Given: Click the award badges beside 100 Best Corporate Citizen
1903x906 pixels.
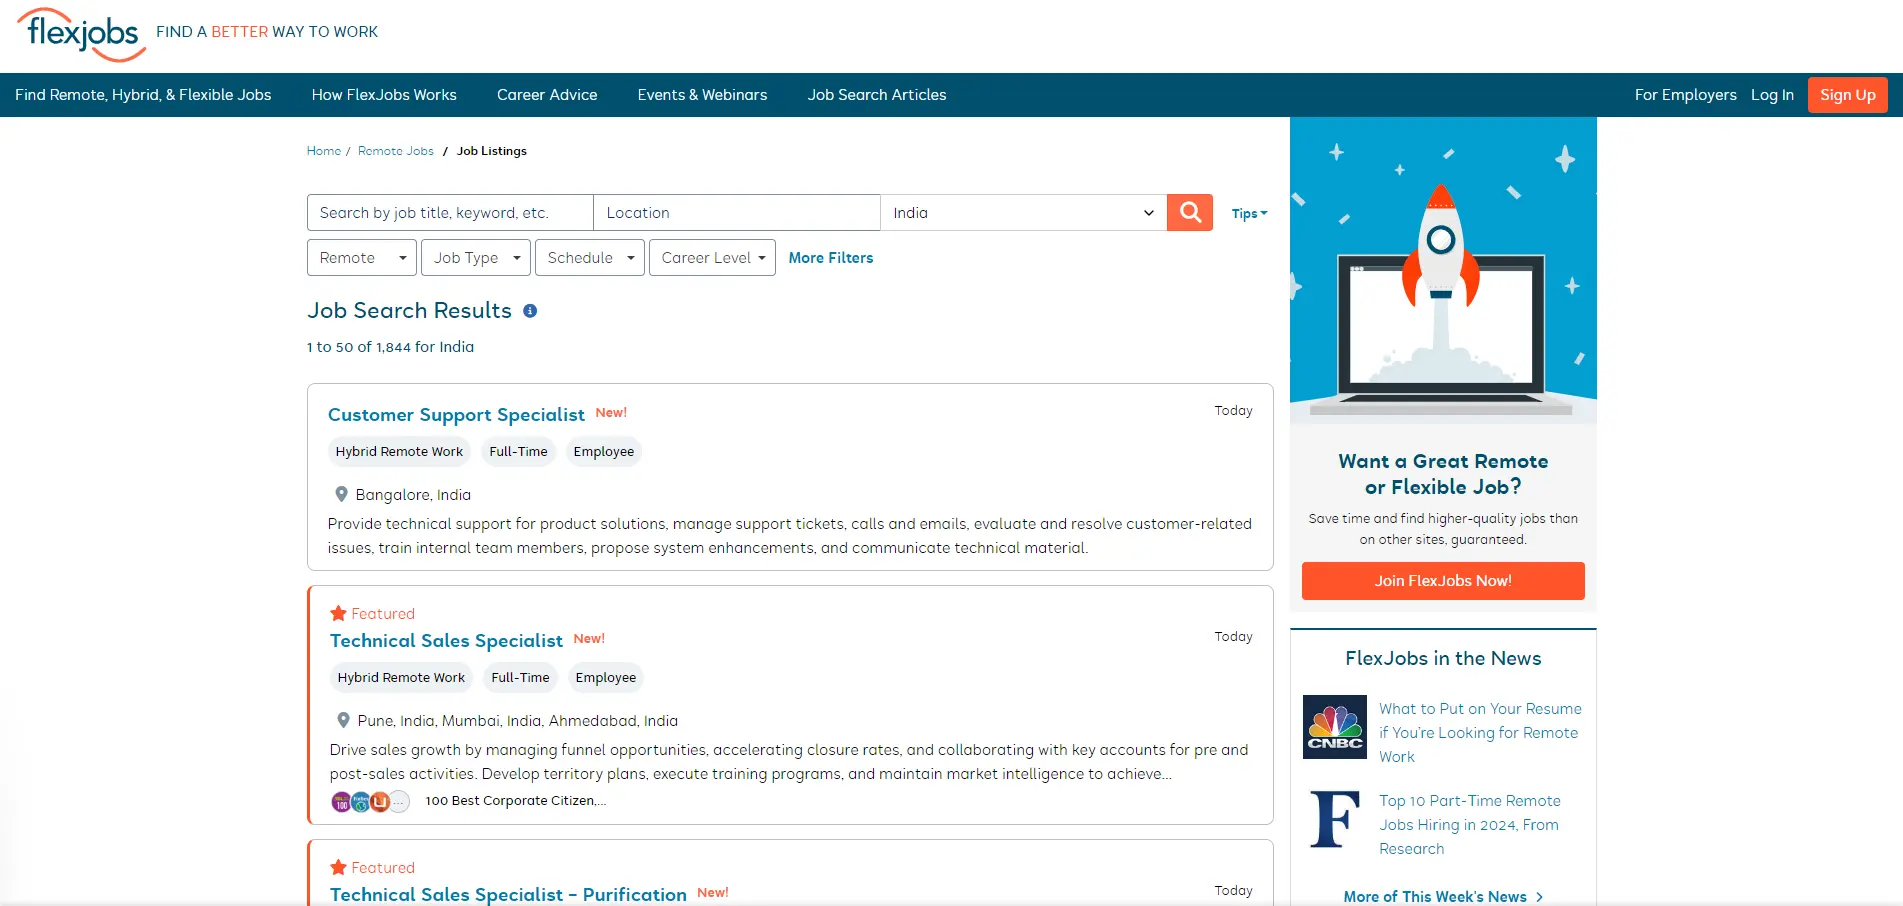Looking at the screenshot, I should pyautogui.click(x=370, y=801).
